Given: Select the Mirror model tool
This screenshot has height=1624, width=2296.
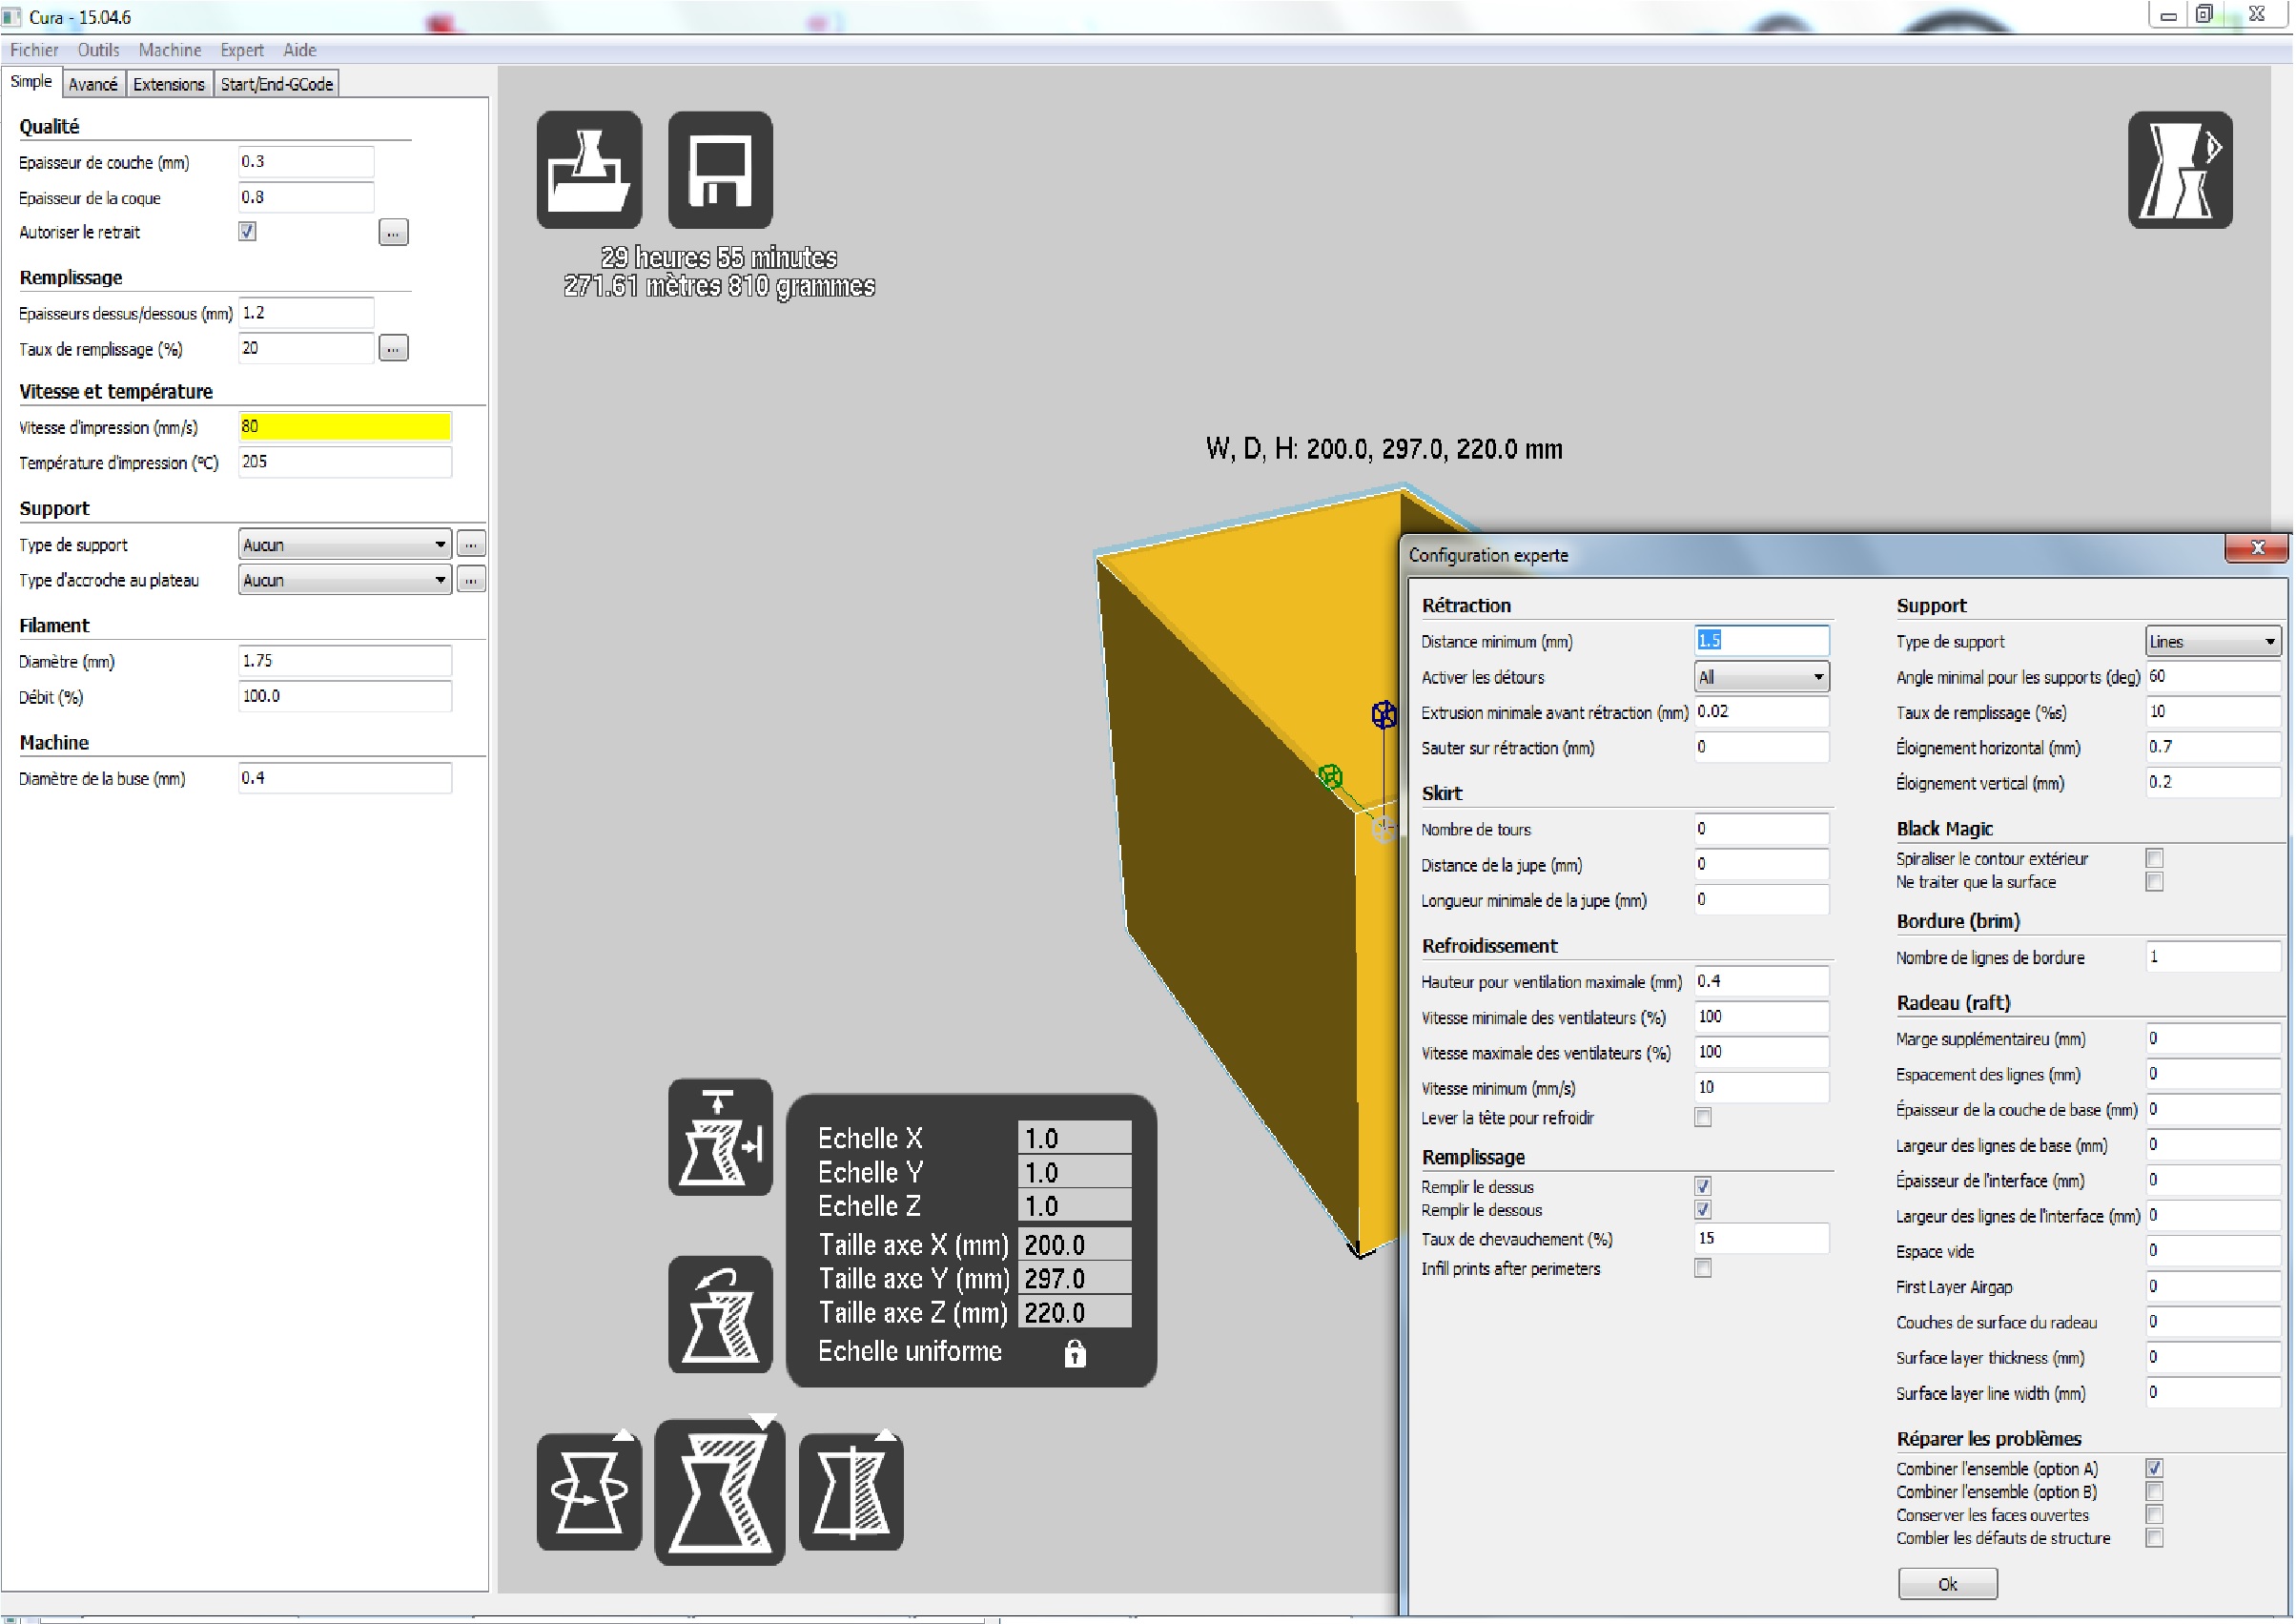Looking at the screenshot, I should pos(851,1491).
